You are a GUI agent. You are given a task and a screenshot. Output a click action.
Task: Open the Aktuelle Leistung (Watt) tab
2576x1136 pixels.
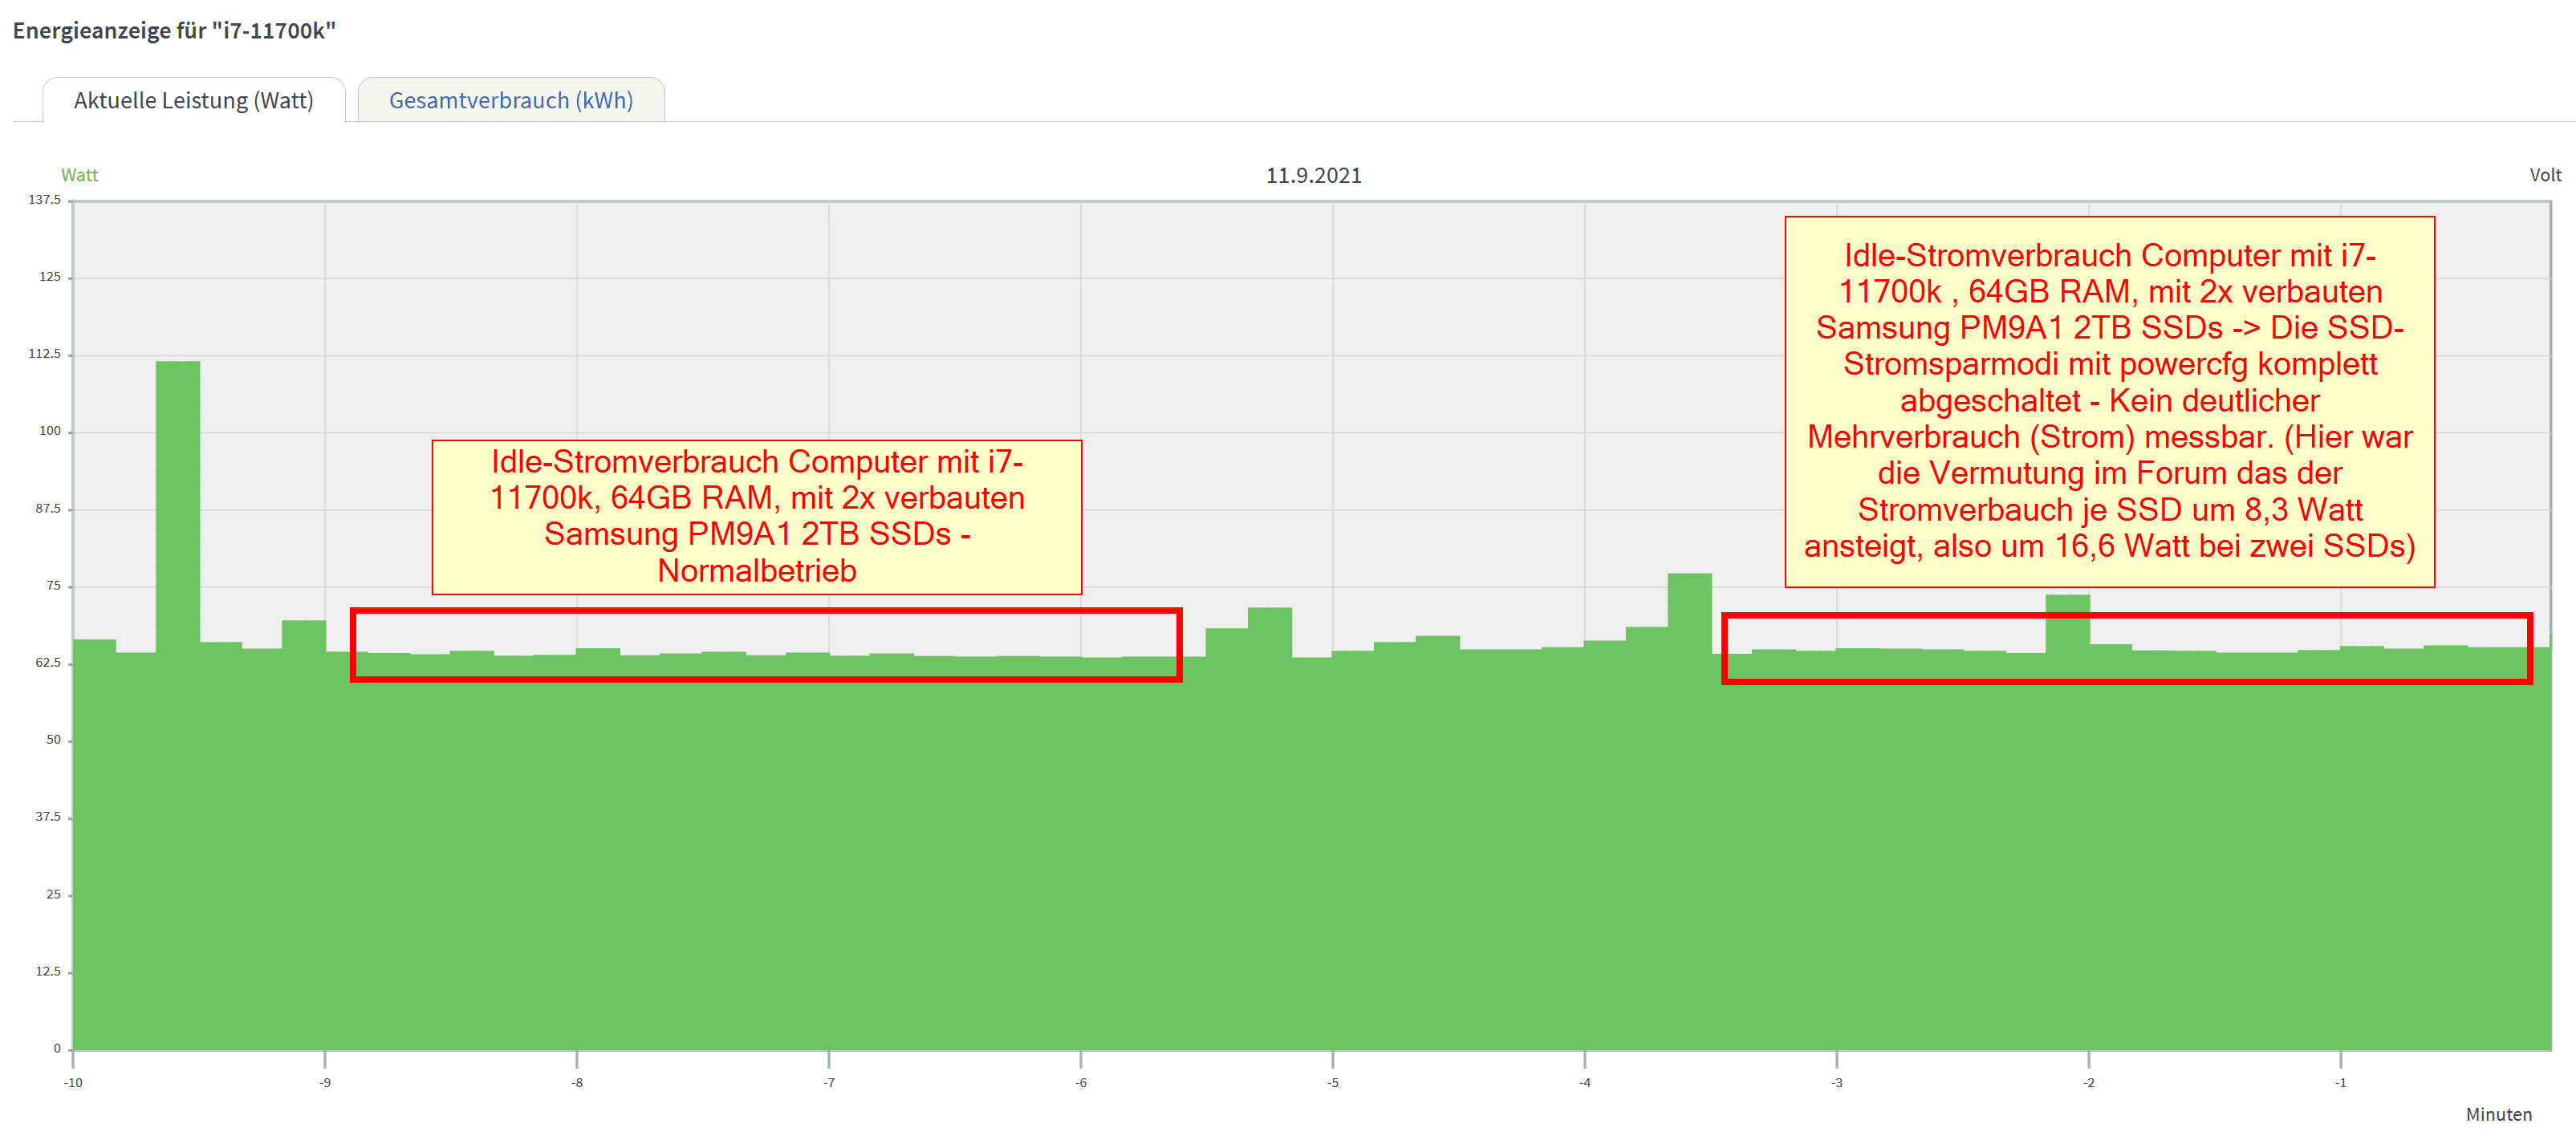tap(193, 101)
